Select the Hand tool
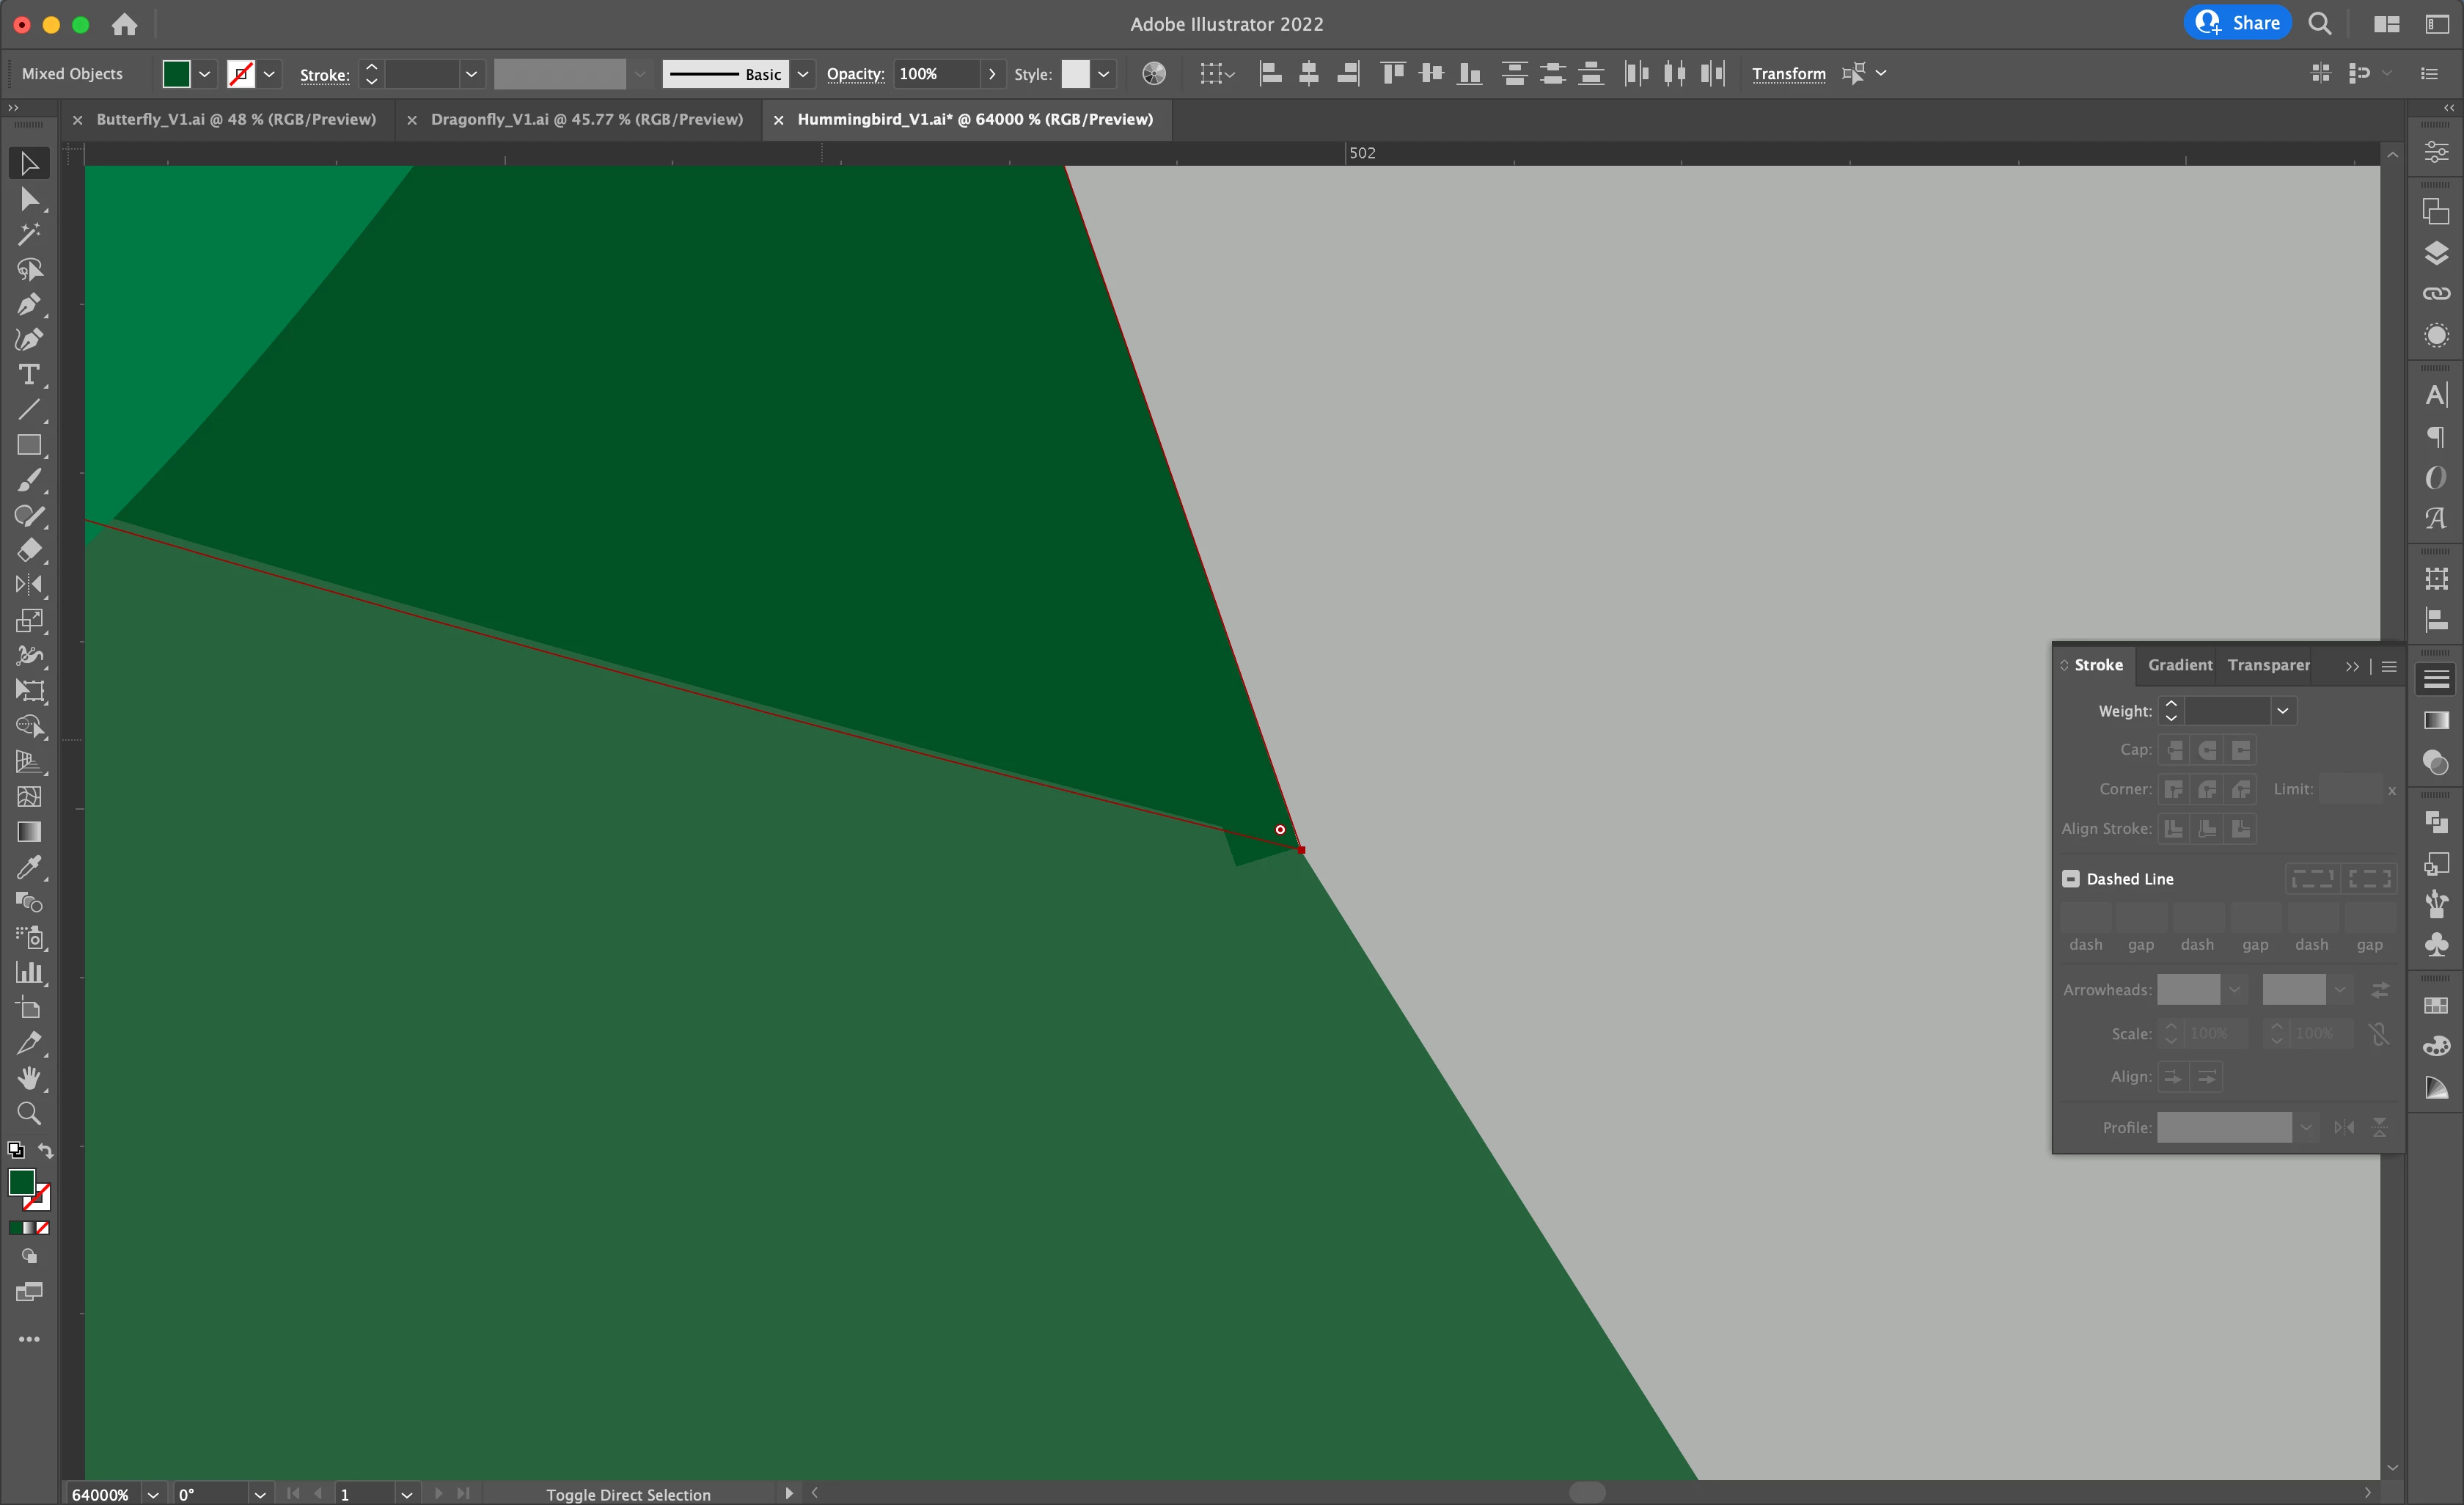 29,1078
